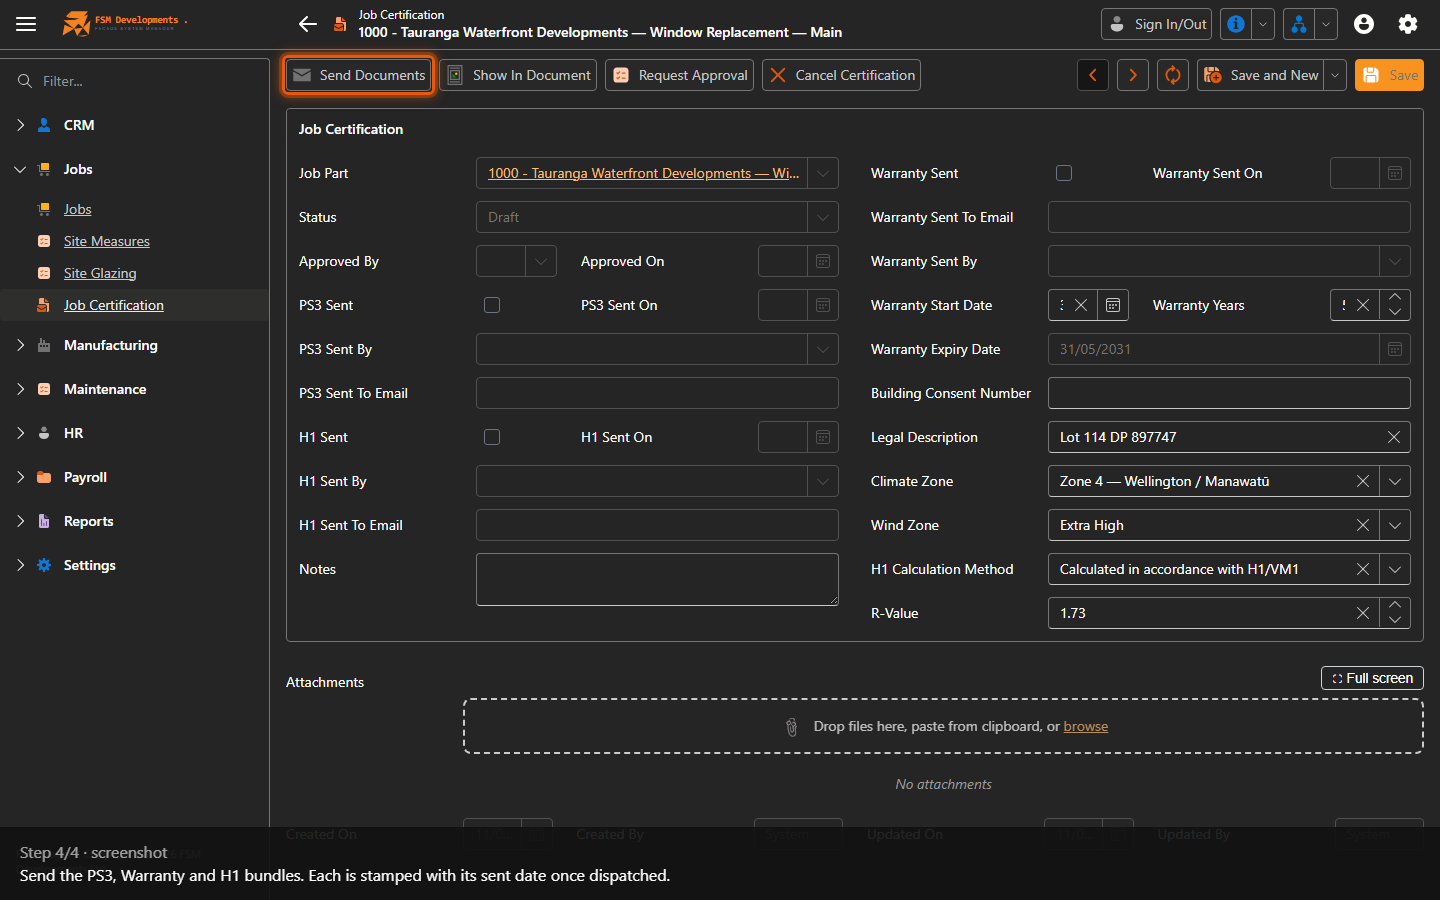The image size is (1440, 900).
Task: Click H1 Sent To Email field
Action: 657,525
